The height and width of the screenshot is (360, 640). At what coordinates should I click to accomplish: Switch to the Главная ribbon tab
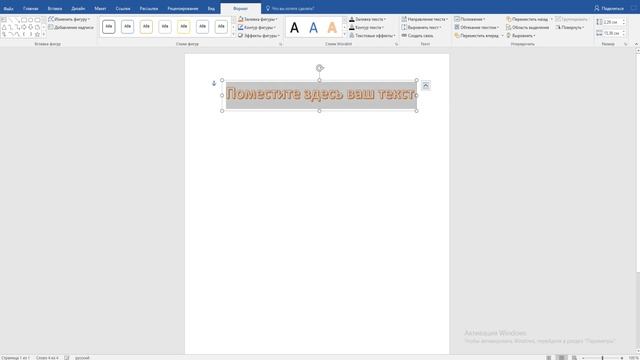pos(31,8)
